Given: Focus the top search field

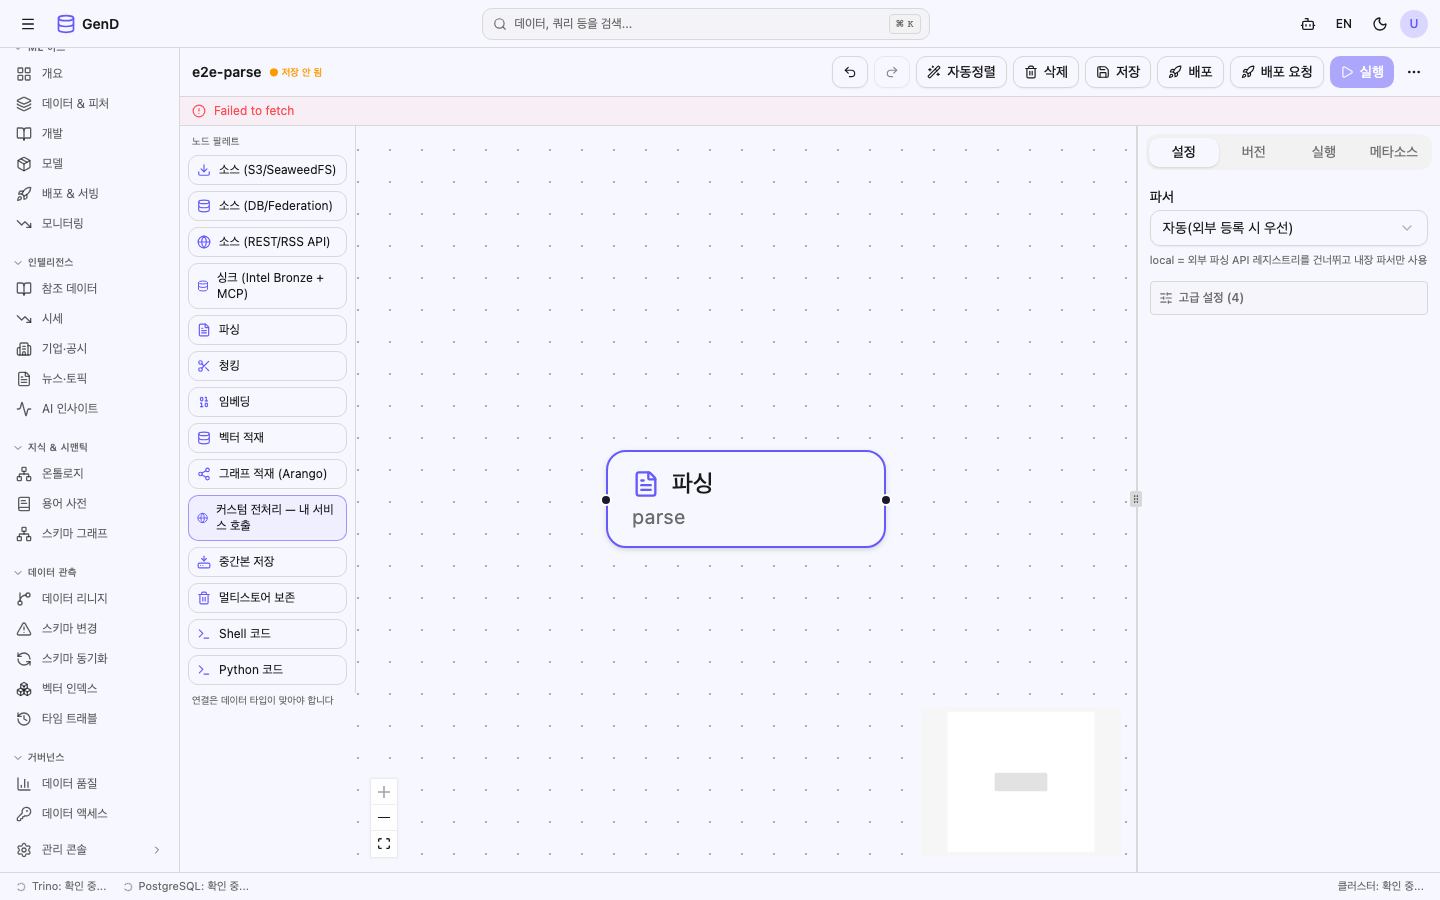Looking at the screenshot, I should (706, 24).
